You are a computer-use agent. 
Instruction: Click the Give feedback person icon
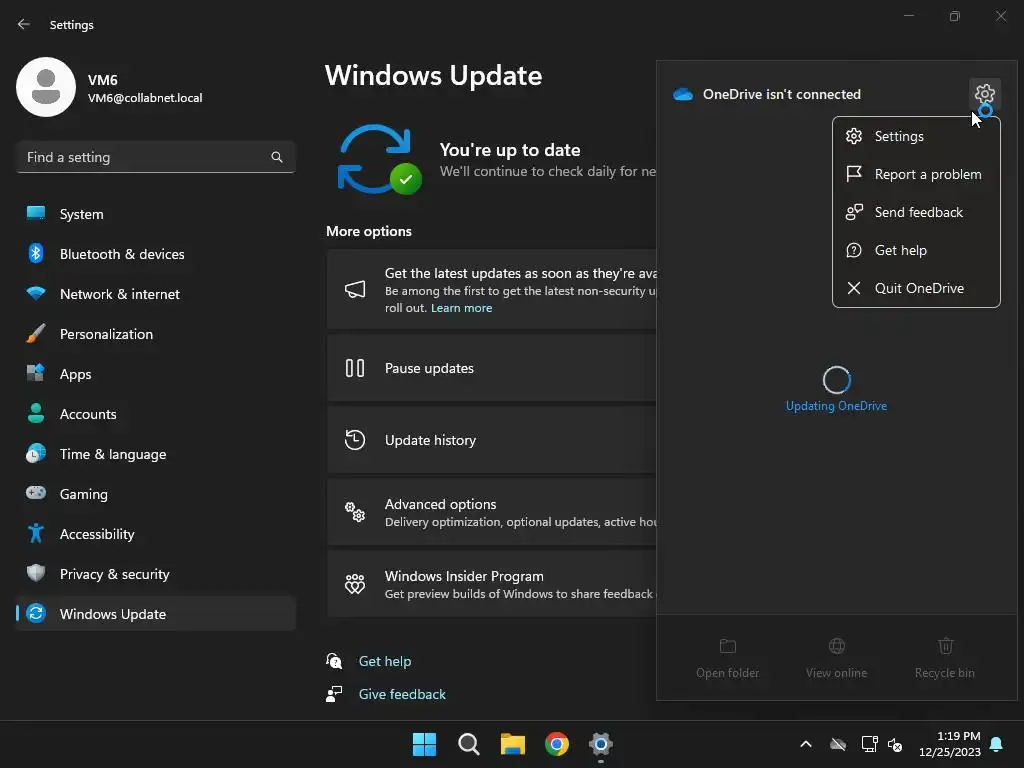click(x=334, y=694)
